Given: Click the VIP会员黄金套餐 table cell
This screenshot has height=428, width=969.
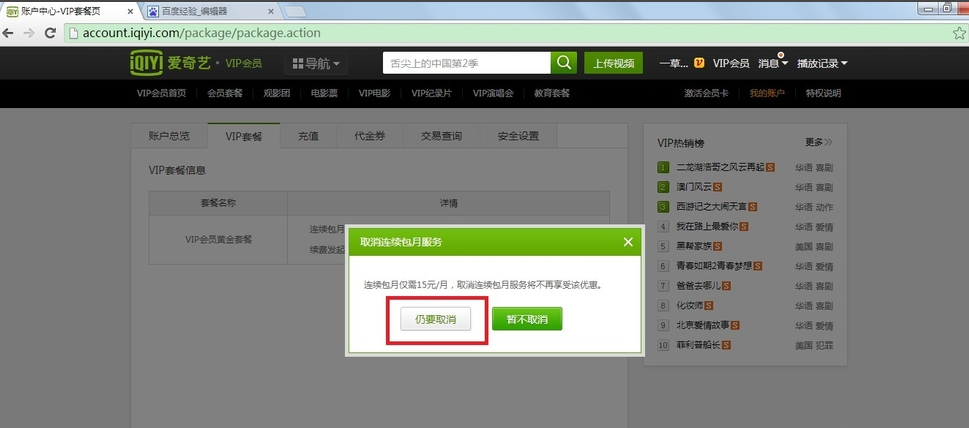Looking at the screenshot, I should click(218, 240).
